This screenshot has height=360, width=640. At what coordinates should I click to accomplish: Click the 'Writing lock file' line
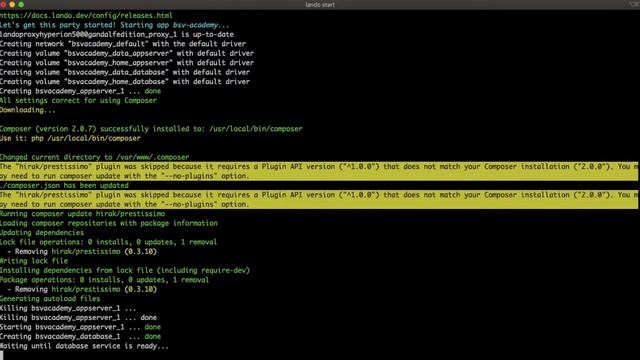pos(34,260)
